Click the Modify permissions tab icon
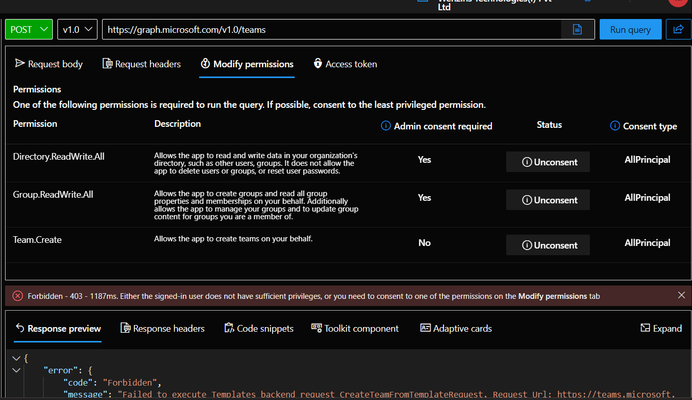This screenshot has width=692, height=400. [205, 63]
